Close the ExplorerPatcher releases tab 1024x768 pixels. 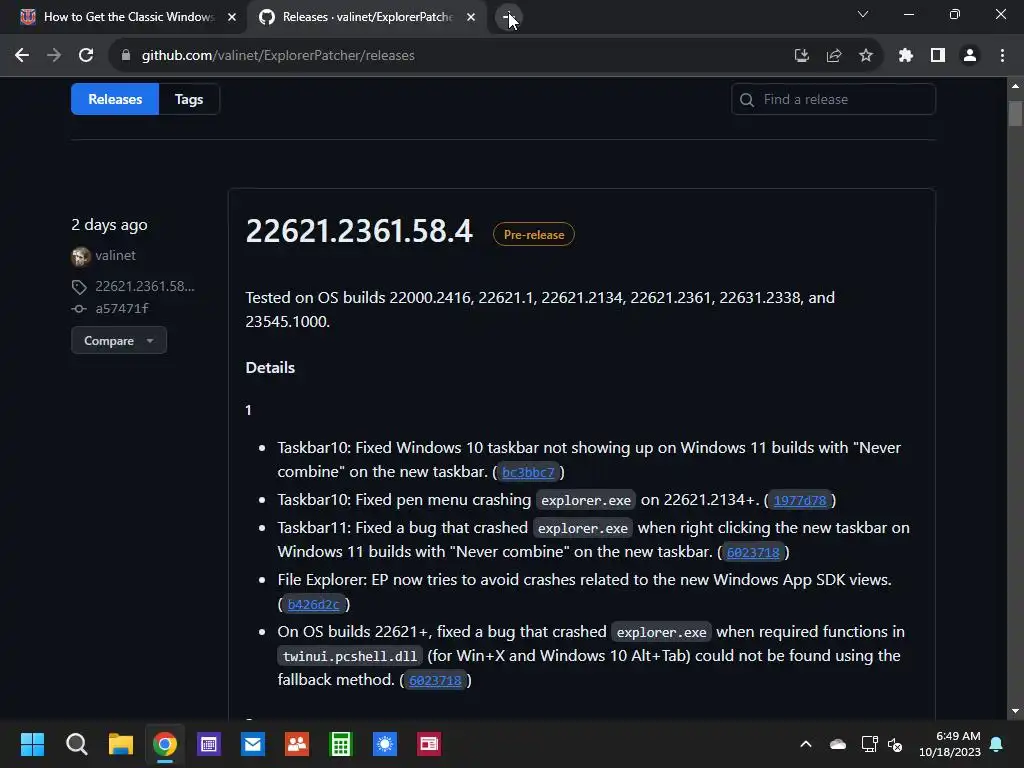471,17
